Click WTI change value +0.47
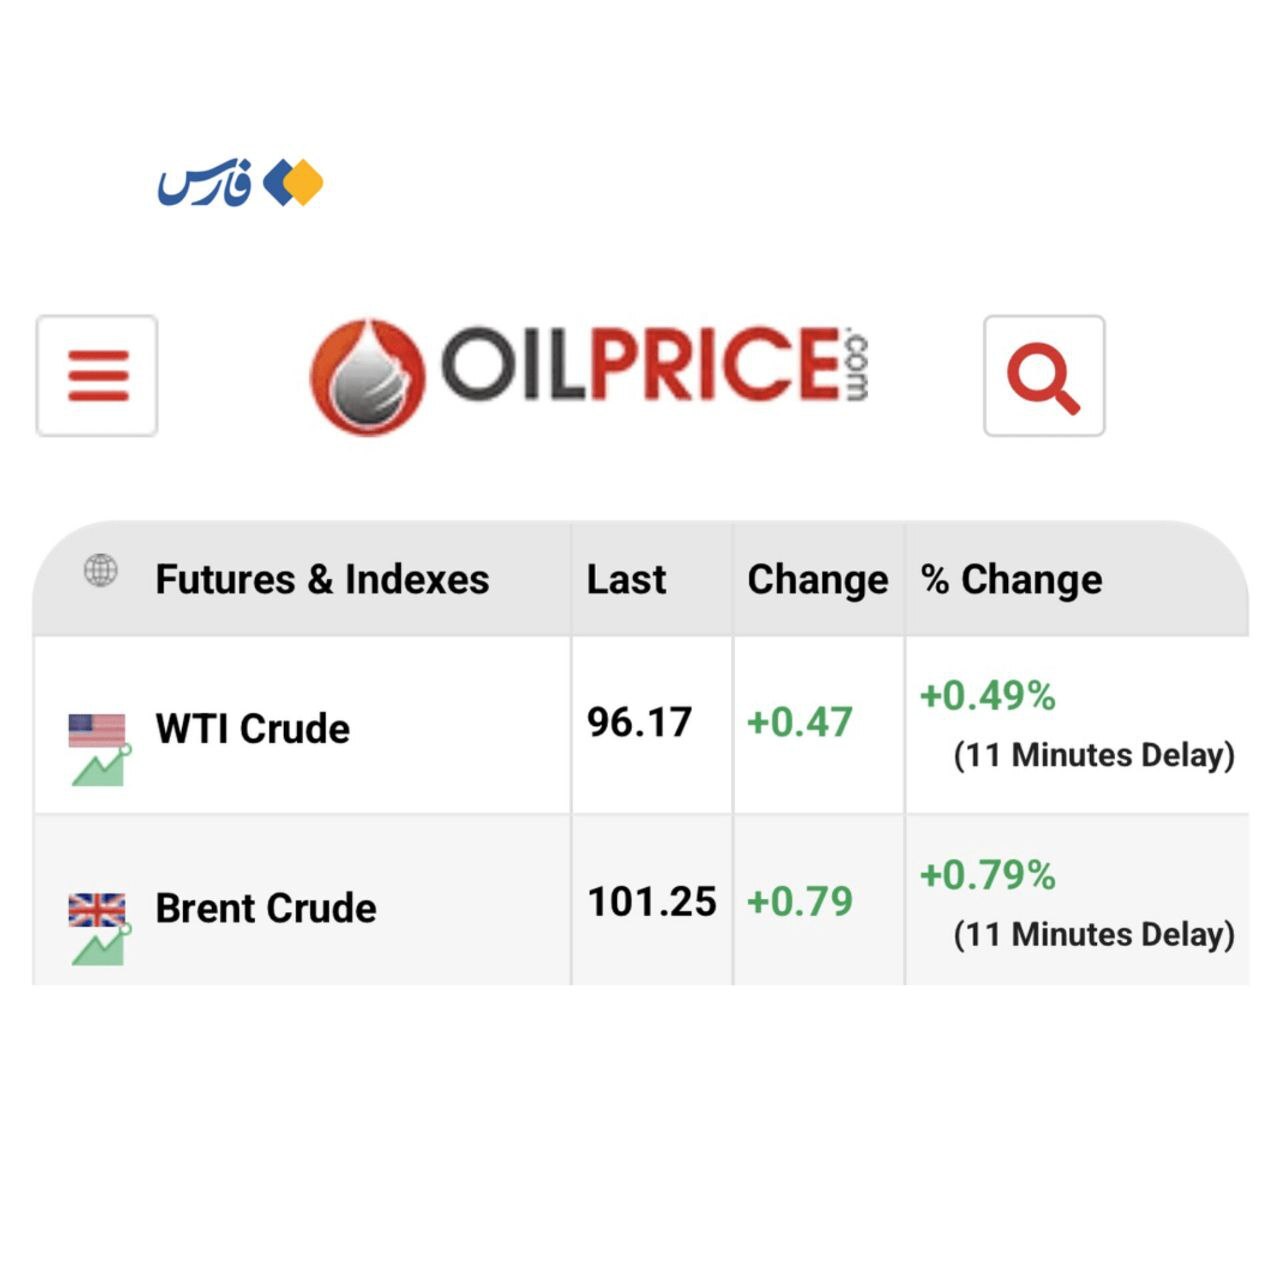Screen dimensions: 1280x1280 click(799, 723)
